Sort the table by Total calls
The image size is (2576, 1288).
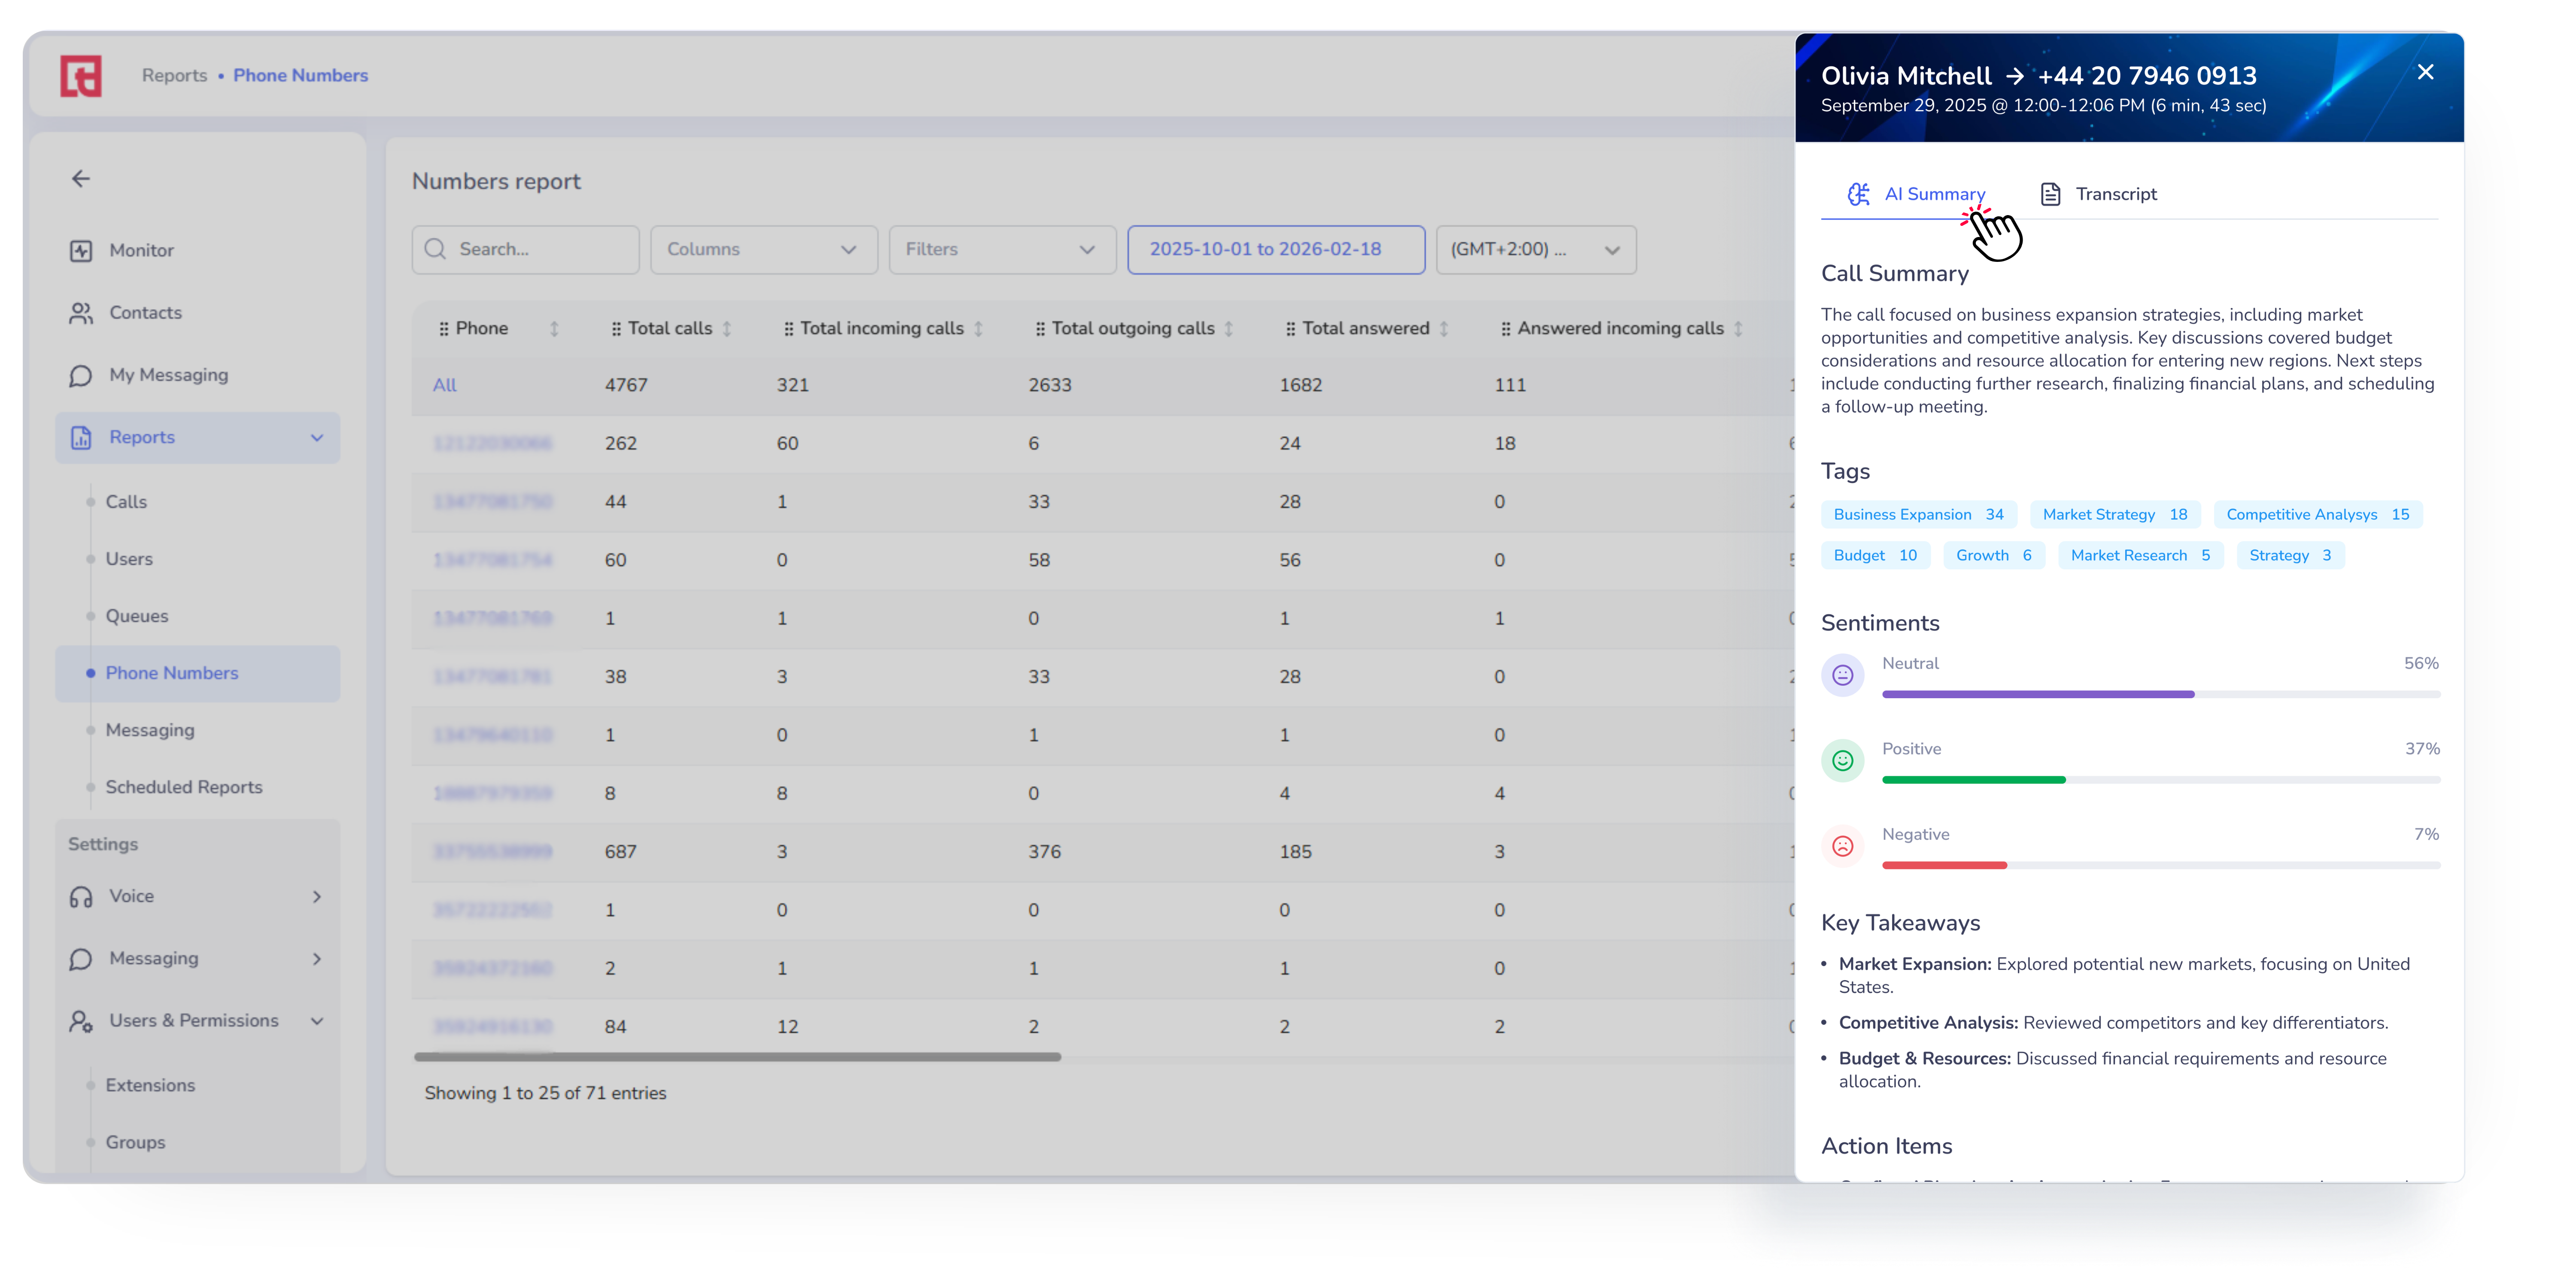tap(727, 329)
